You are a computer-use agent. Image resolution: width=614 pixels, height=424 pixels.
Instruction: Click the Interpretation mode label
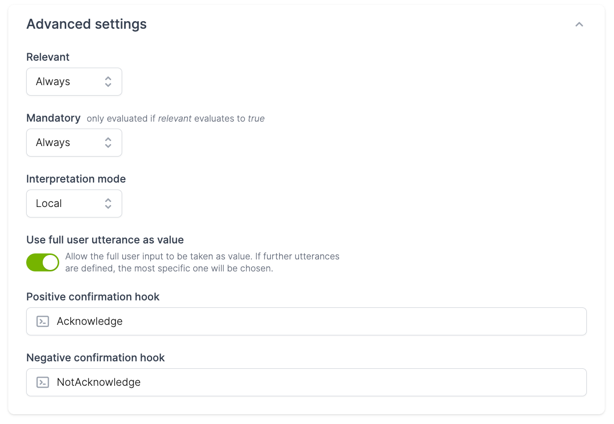[x=76, y=179]
